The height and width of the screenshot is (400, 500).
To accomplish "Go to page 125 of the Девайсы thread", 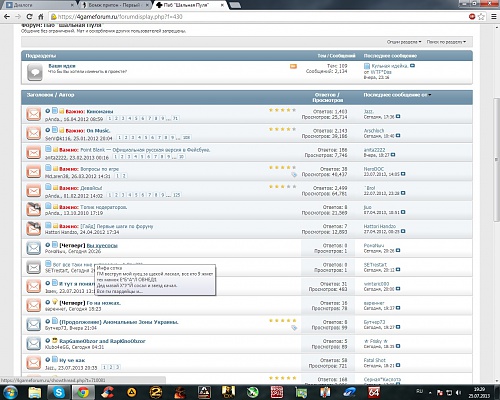I will pos(176,195).
